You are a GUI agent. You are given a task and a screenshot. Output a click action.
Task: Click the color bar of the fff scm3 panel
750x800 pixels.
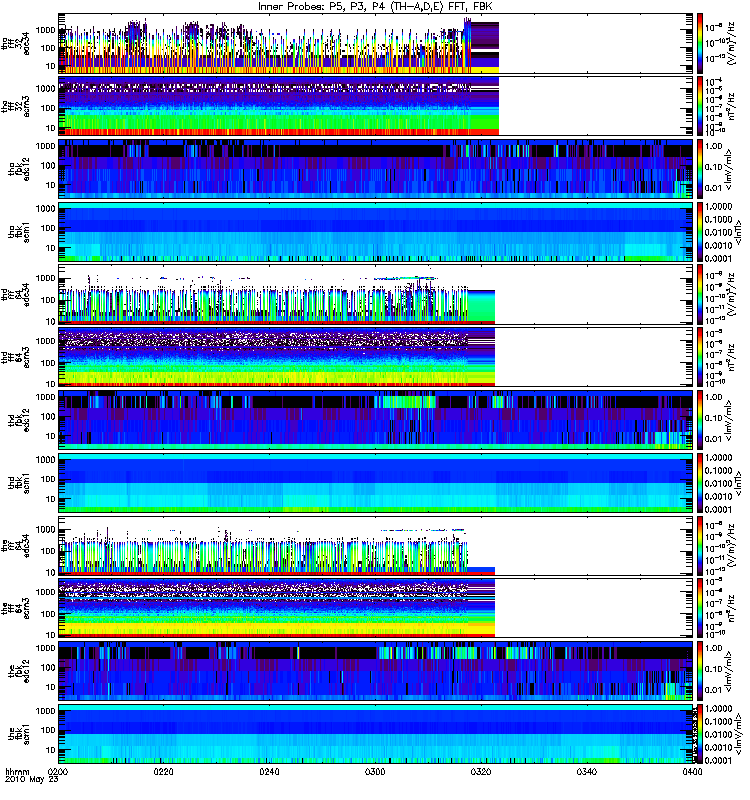point(700,608)
